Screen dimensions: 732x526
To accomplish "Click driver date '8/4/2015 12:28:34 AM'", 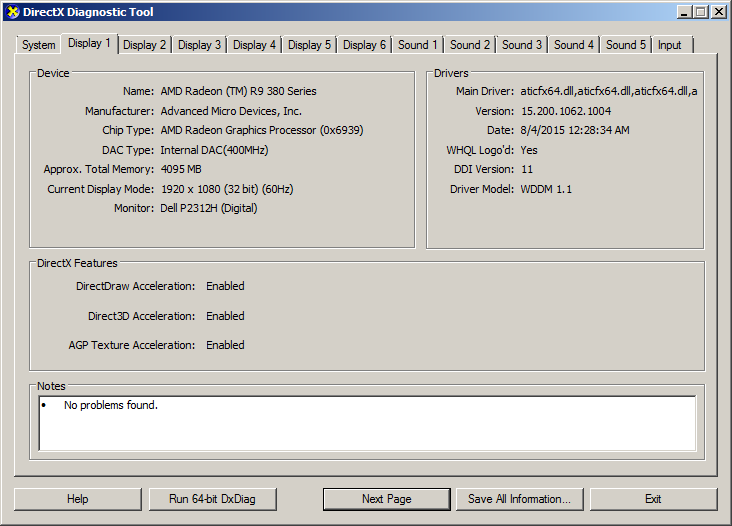I will [x=575, y=130].
